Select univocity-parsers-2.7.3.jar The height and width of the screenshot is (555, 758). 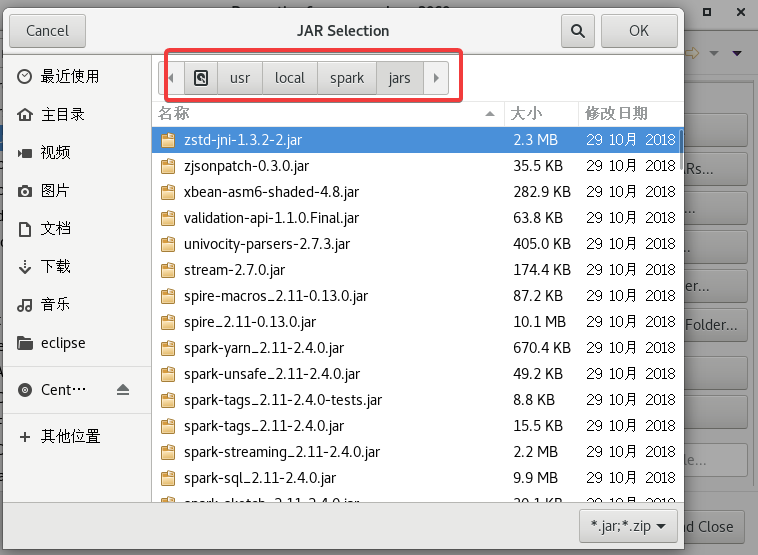pyautogui.click(x=416, y=244)
